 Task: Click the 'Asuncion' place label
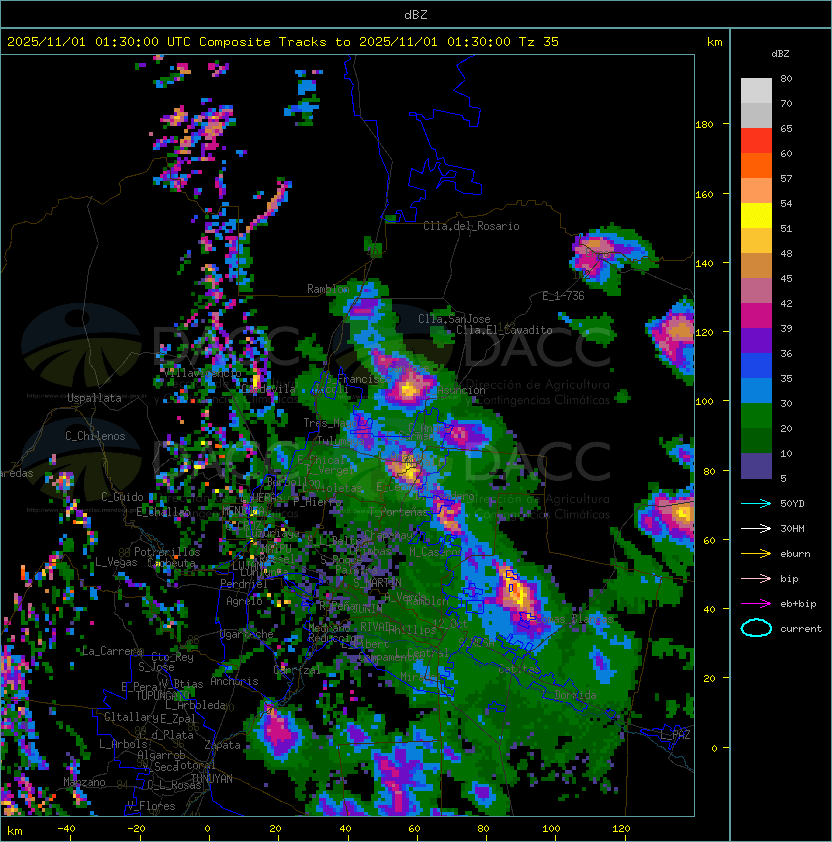(x=461, y=390)
